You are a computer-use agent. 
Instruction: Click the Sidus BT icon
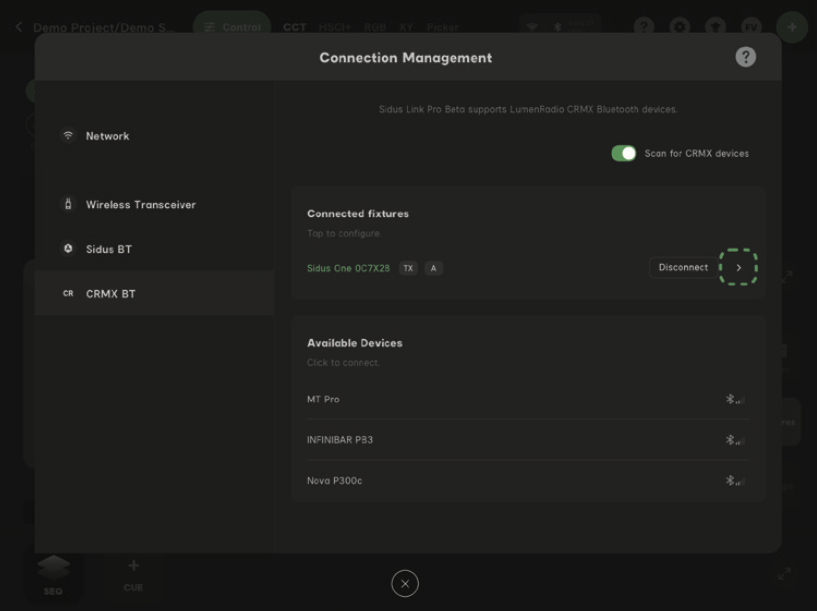pyautogui.click(x=68, y=249)
